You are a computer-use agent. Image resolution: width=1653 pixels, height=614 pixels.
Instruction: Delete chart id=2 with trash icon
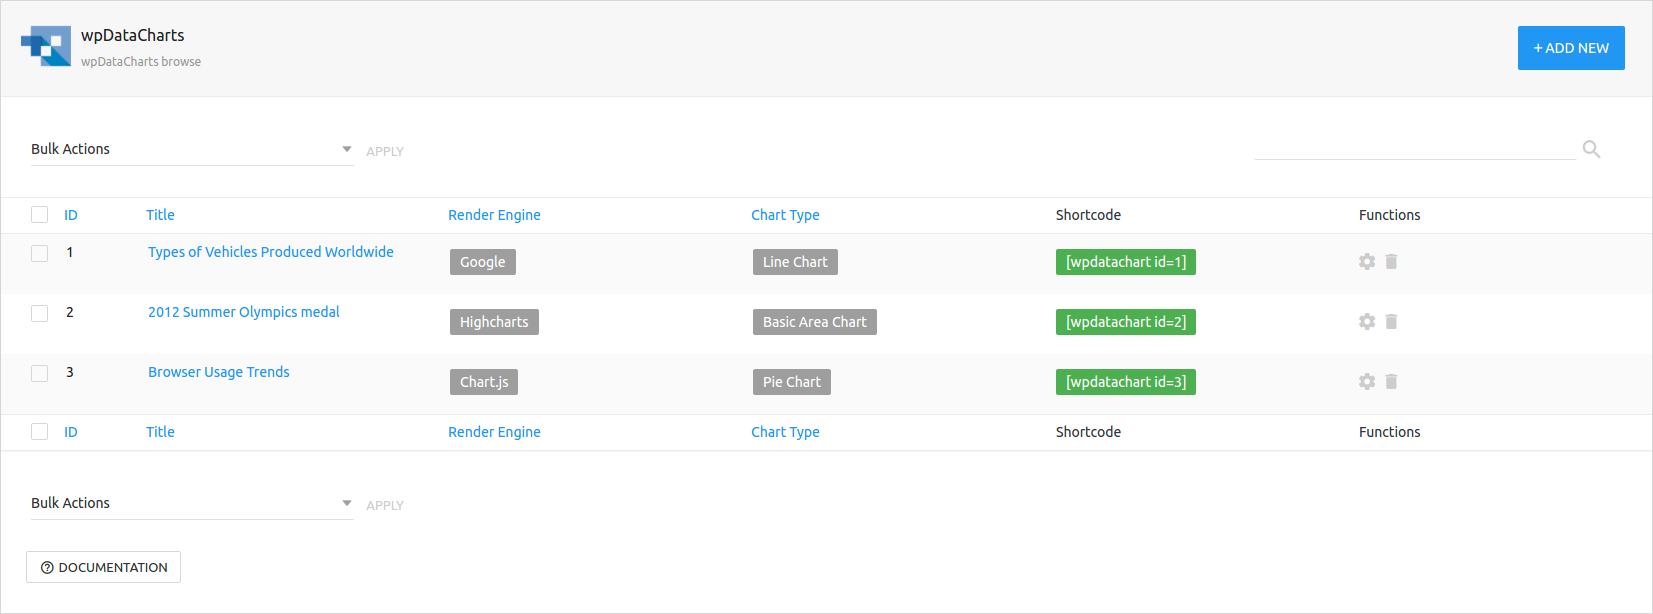pyautogui.click(x=1391, y=322)
